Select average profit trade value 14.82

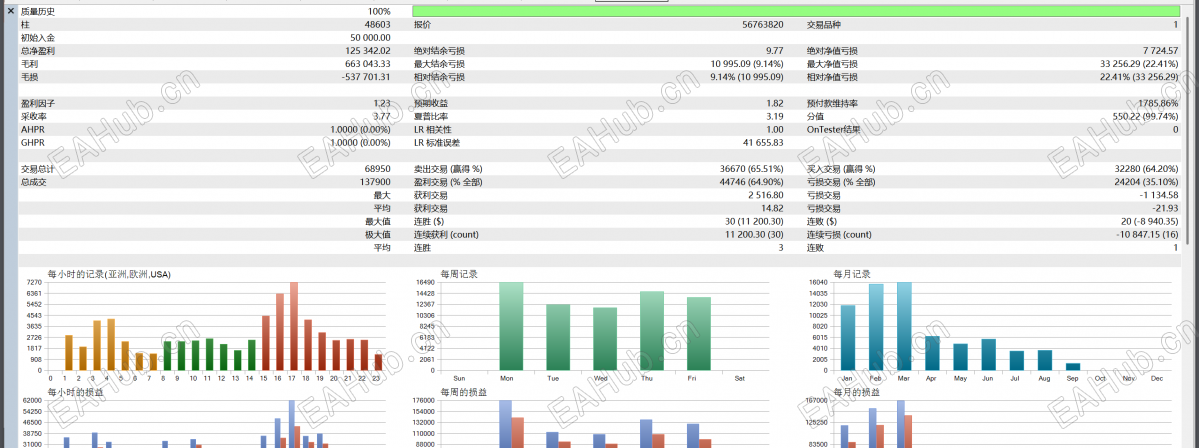[x=772, y=208]
